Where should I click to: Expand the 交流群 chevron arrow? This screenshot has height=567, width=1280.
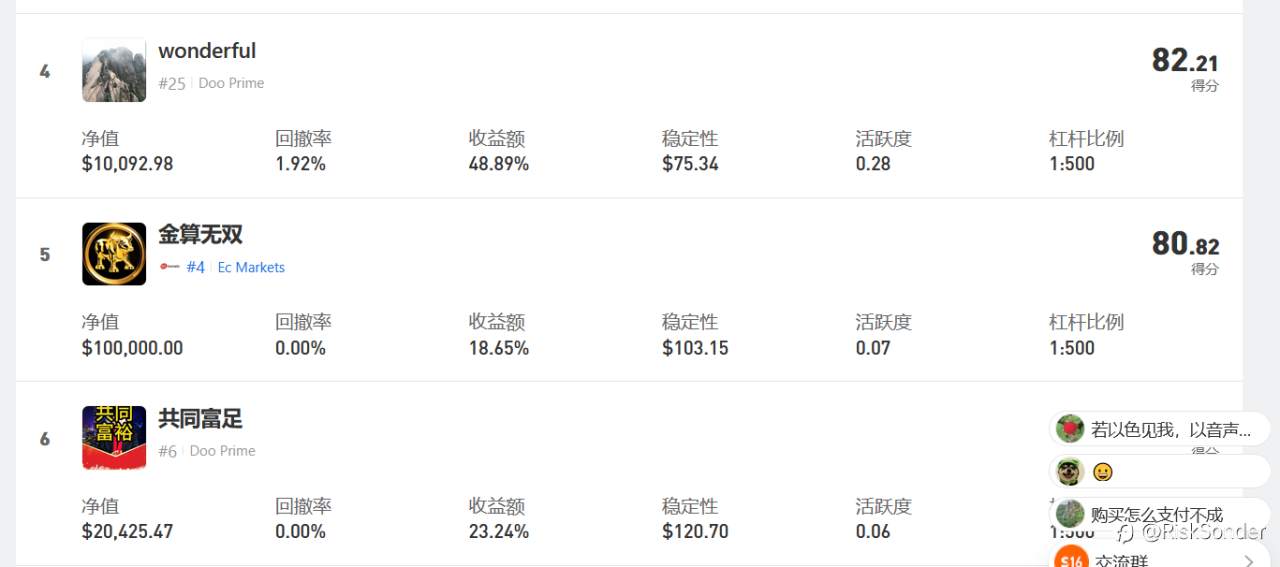(1249, 560)
